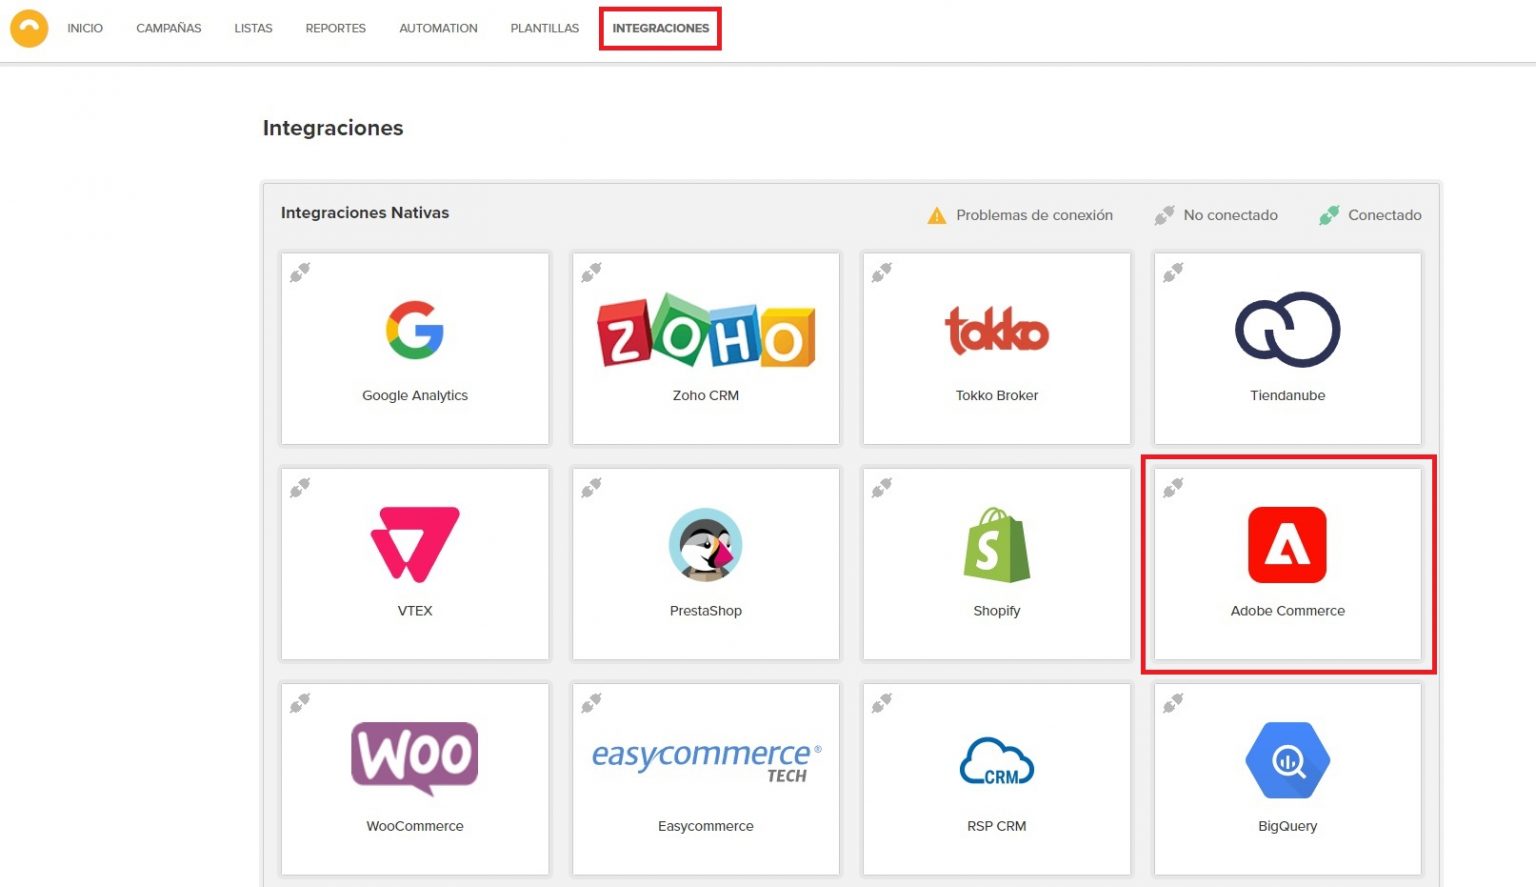Open the CAMPAÑAS menu item
The width and height of the screenshot is (1536, 887).
click(x=168, y=28)
